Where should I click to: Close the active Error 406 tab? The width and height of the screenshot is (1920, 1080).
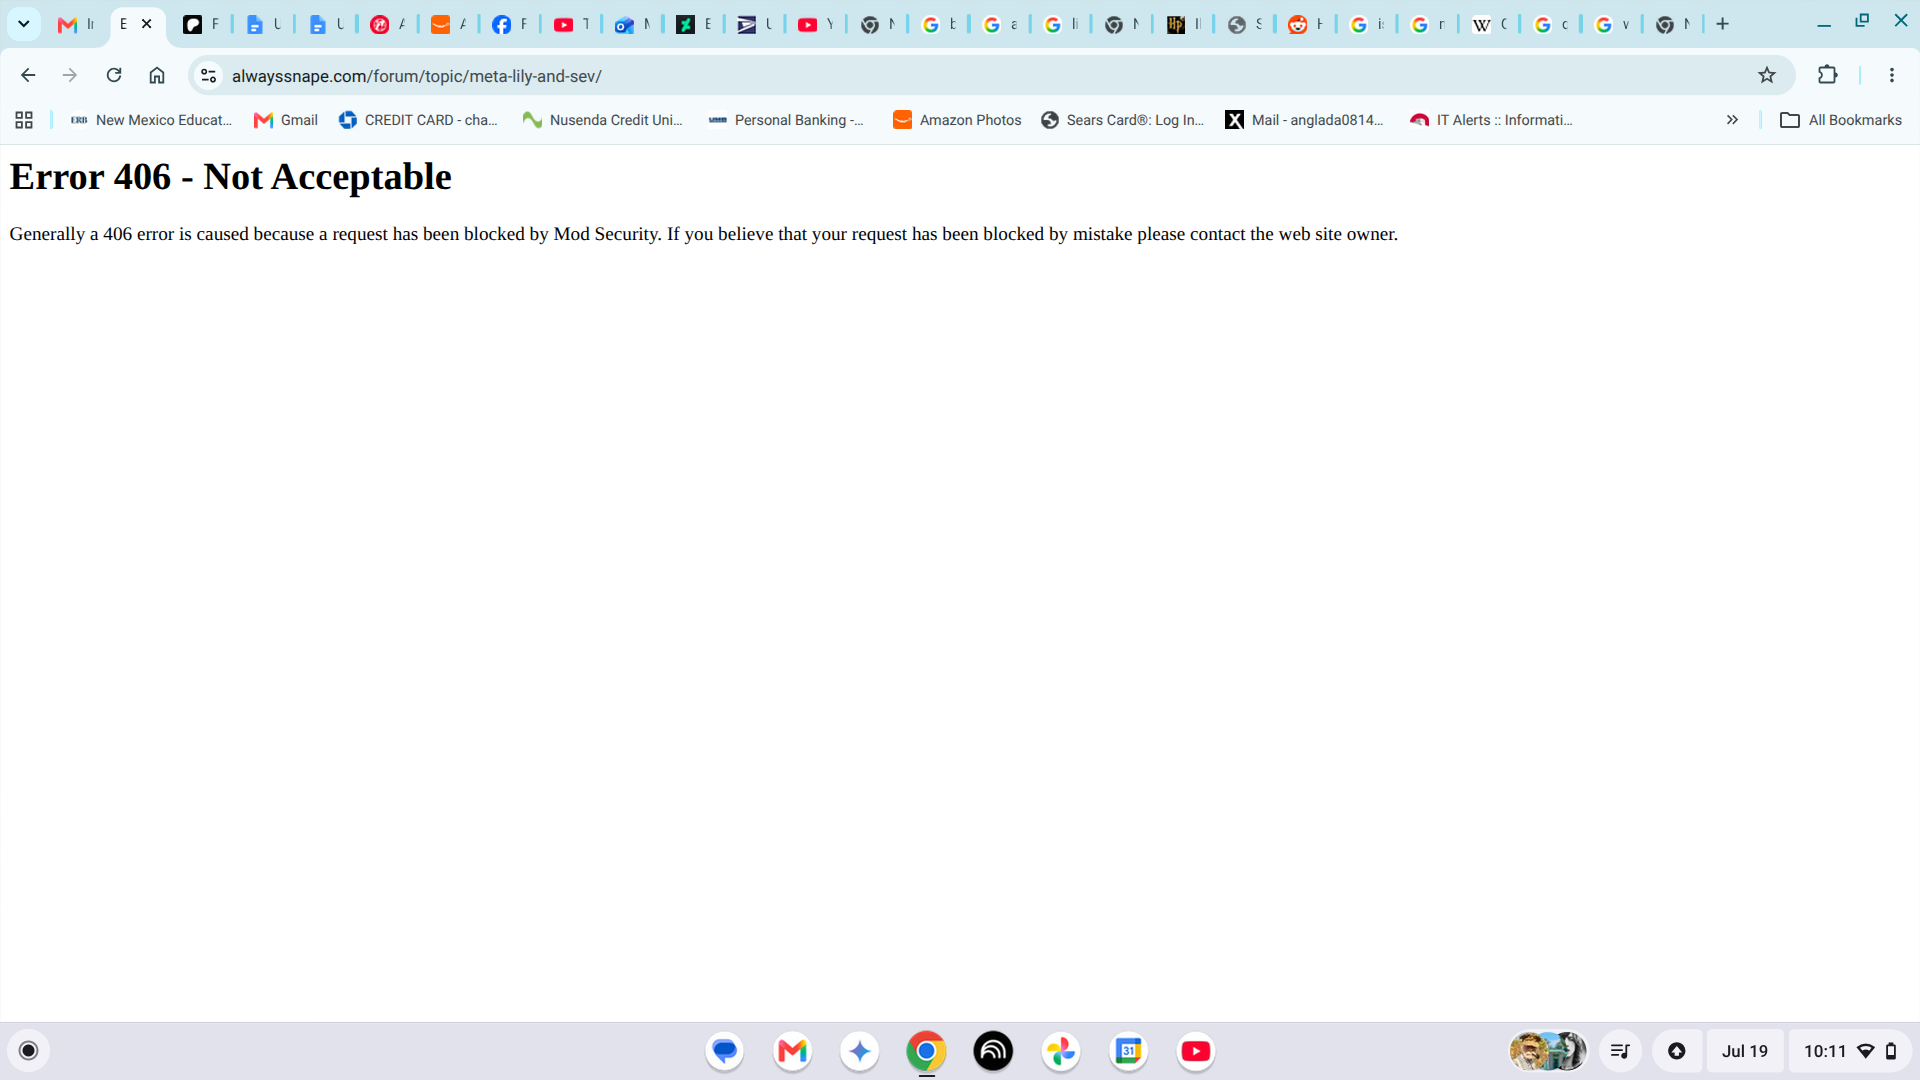click(147, 24)
